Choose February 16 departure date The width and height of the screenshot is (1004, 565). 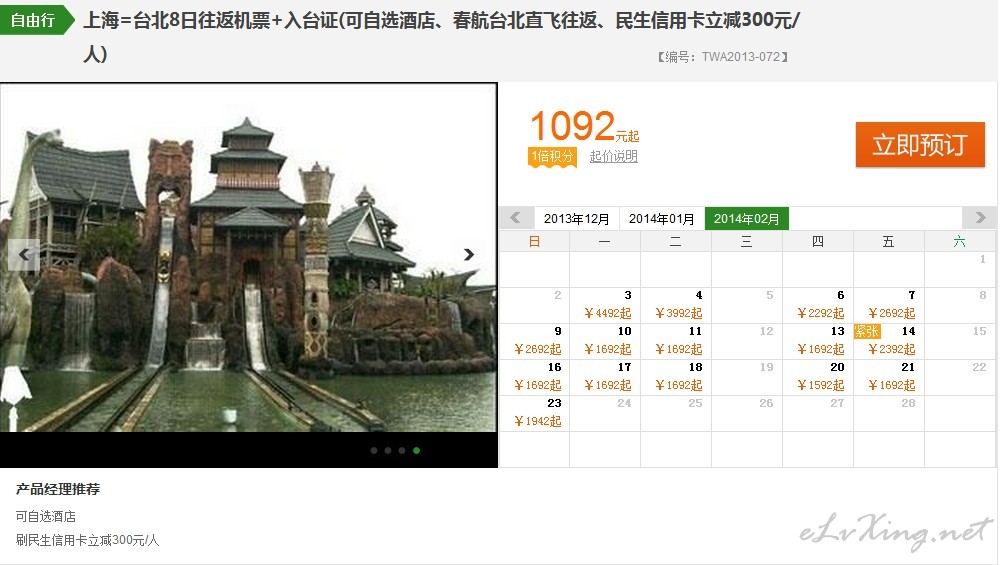click(534, 377)
